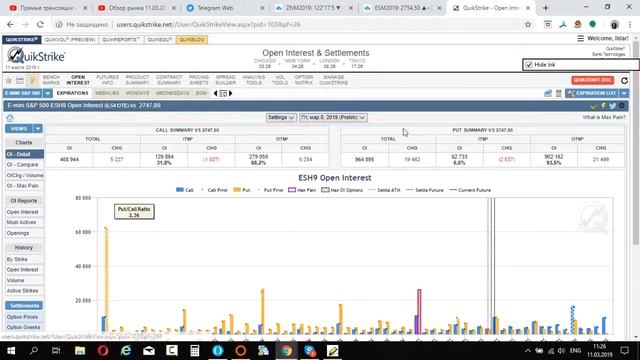This screenshot has width=640, height=360.
Task: Toggle the Max Pain series in legend
Action: (x=302, y=190)
